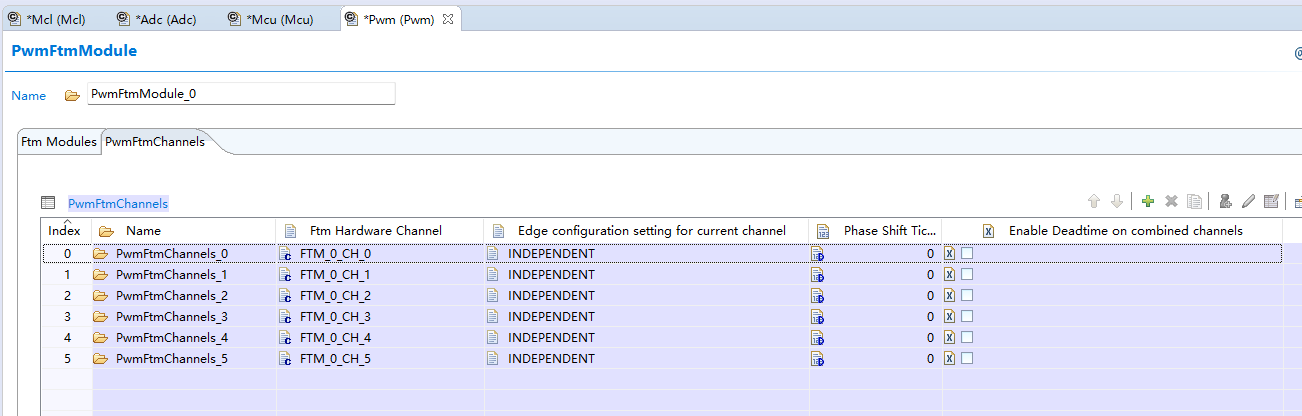Open the FTM_0_CH_3 hardware channel dropdown cell
1302x416 pixels.
[x=380, y=317]
